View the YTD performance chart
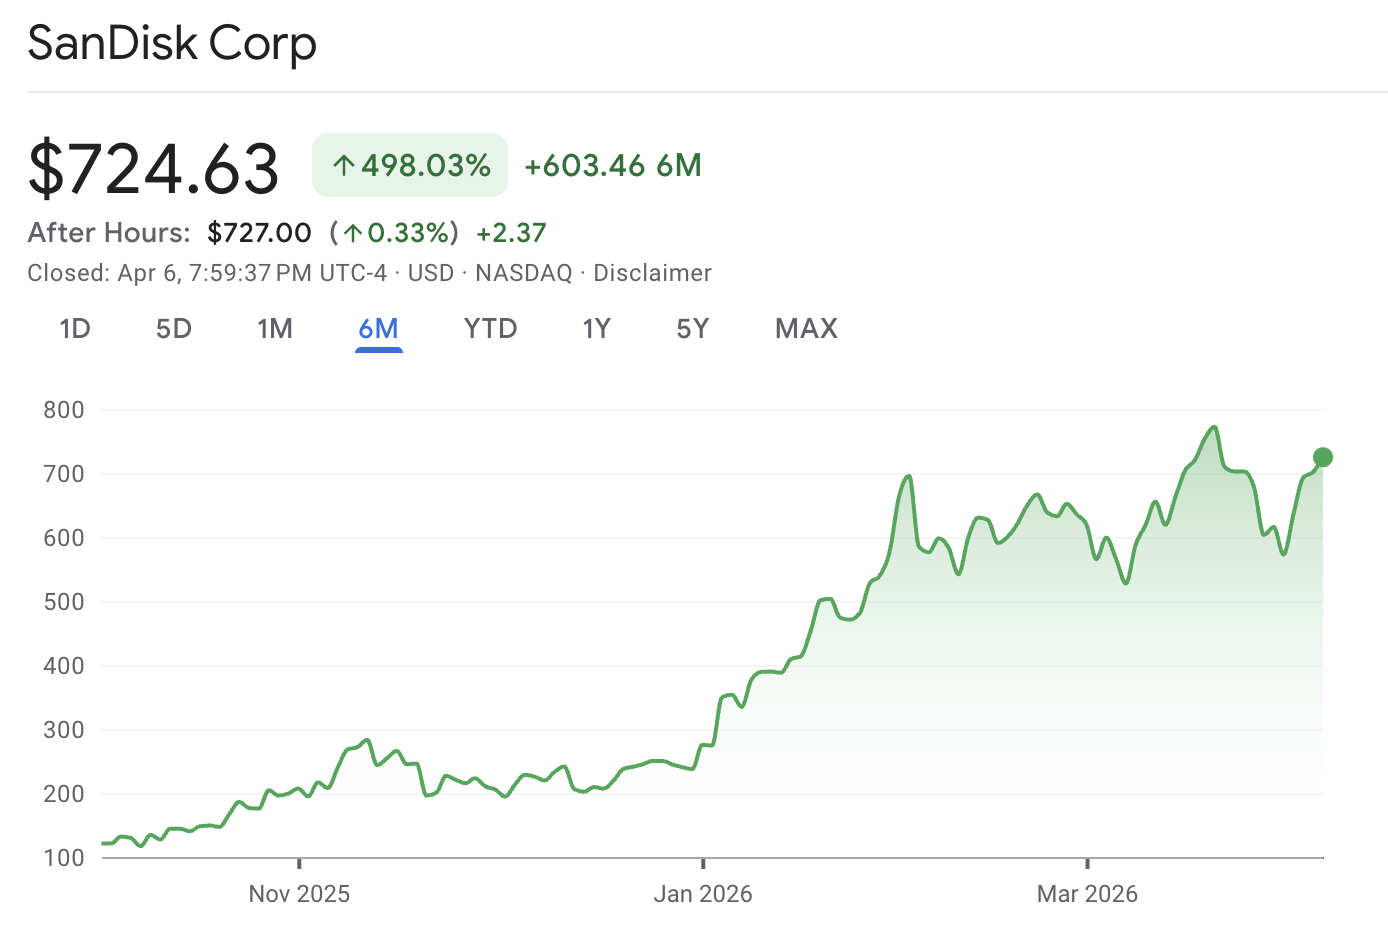The height and width of the screenshot is (932, 1388). coord(490,328)
